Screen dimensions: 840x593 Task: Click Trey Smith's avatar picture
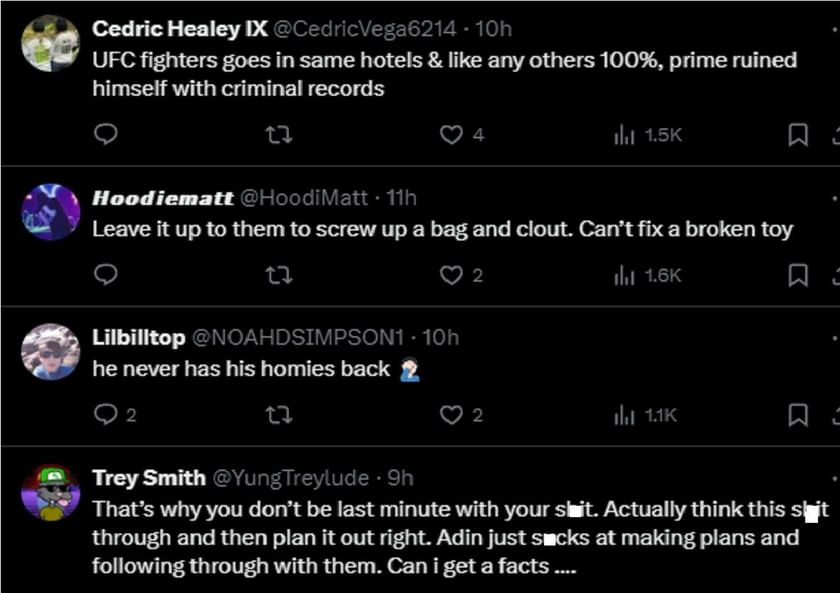[x=50, y=492]
